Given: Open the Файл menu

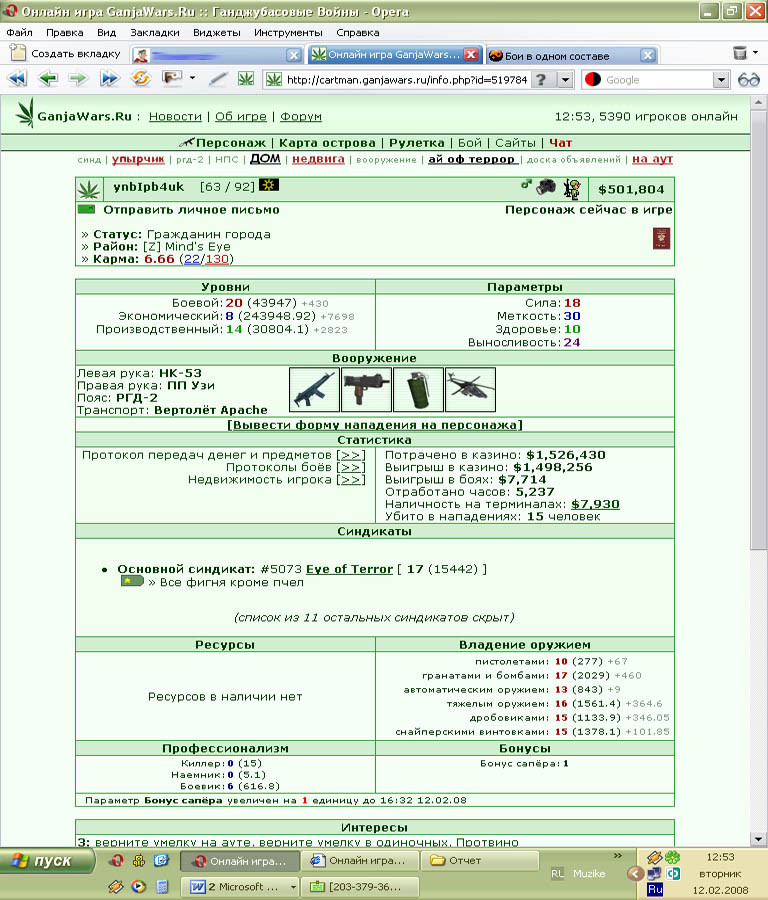Looking at the screenshot, I should 20,32.
